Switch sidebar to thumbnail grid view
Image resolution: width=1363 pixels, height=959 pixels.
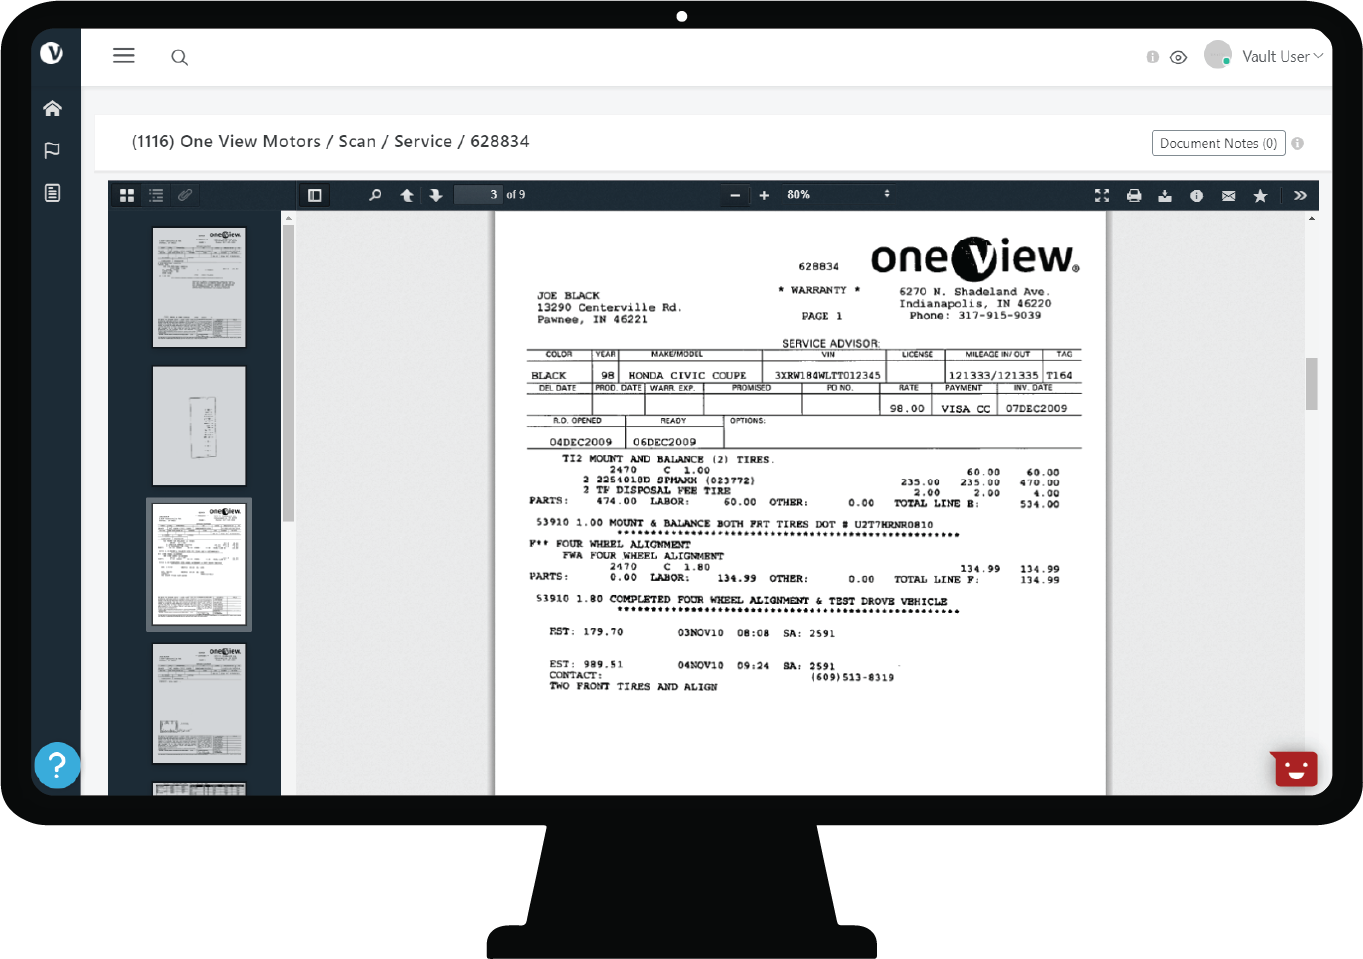(x=127, y=195)
